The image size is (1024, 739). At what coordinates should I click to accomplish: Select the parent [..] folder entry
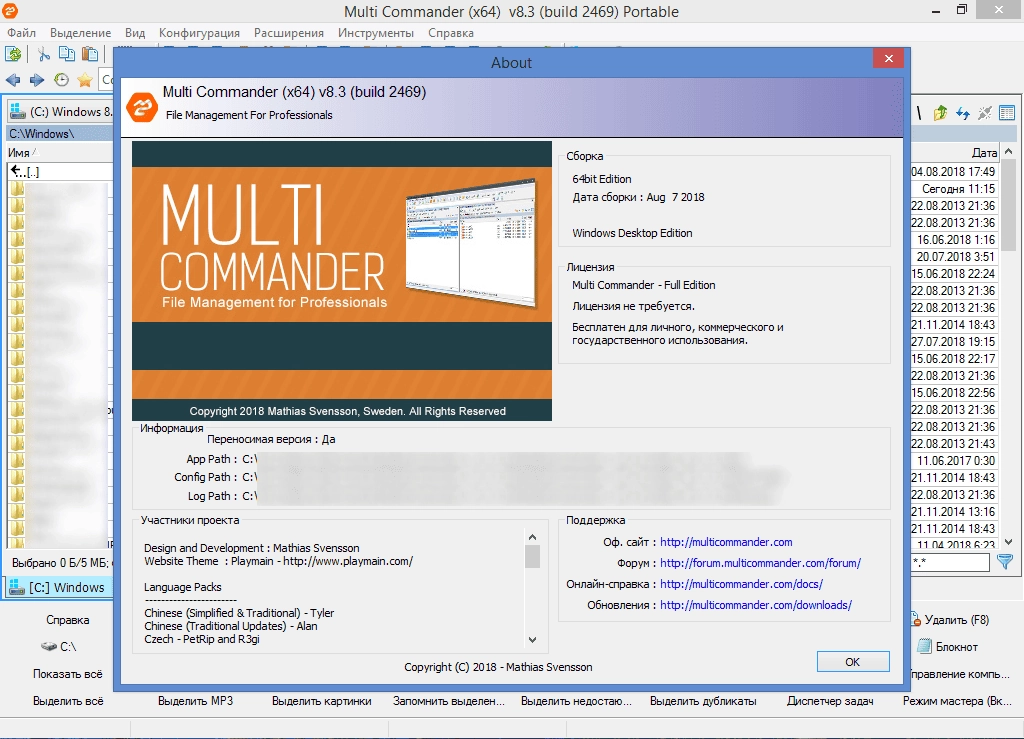click(x=60, y=172)
